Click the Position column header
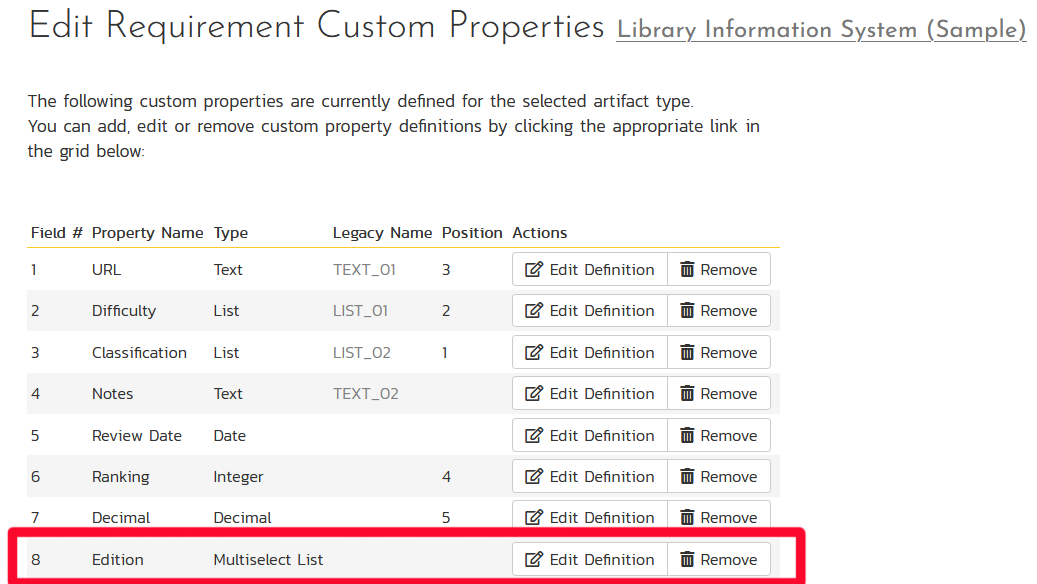This screenshot has width=1037, height=584. (x=472, y=233)
